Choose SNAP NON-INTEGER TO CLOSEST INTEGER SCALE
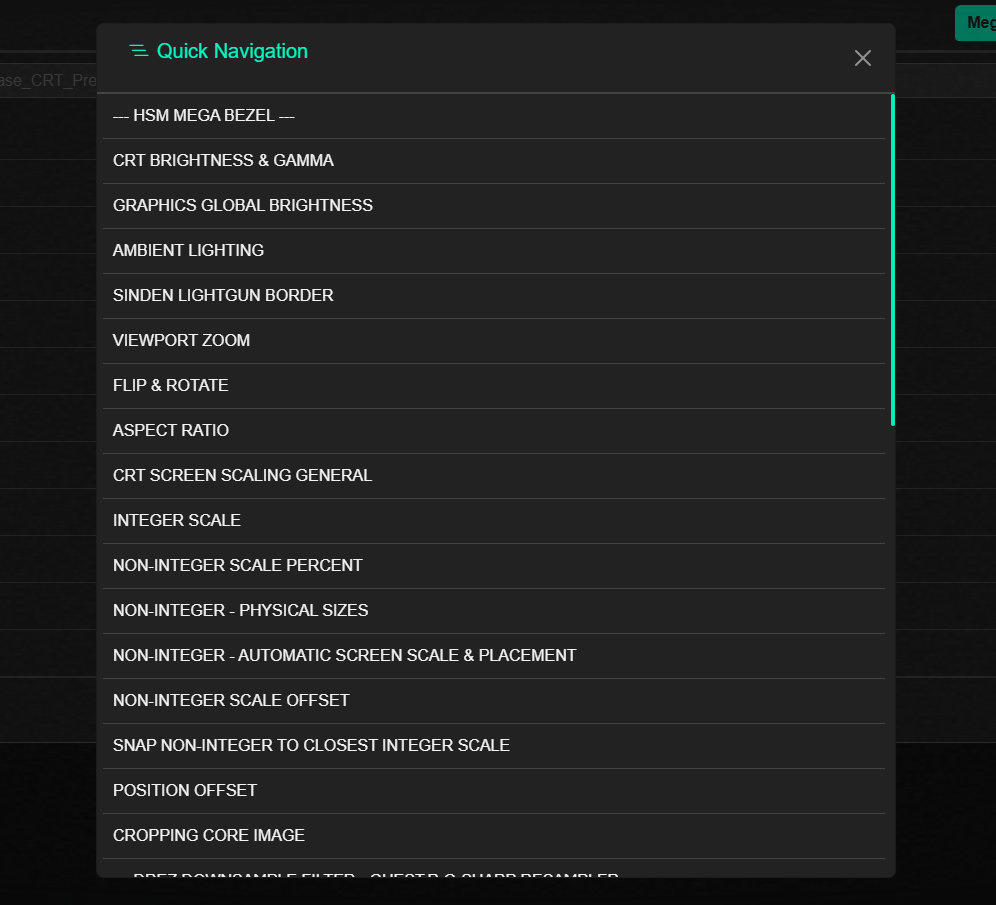The width and height of the screenshot is (996, 905). (x=311, y=746)
